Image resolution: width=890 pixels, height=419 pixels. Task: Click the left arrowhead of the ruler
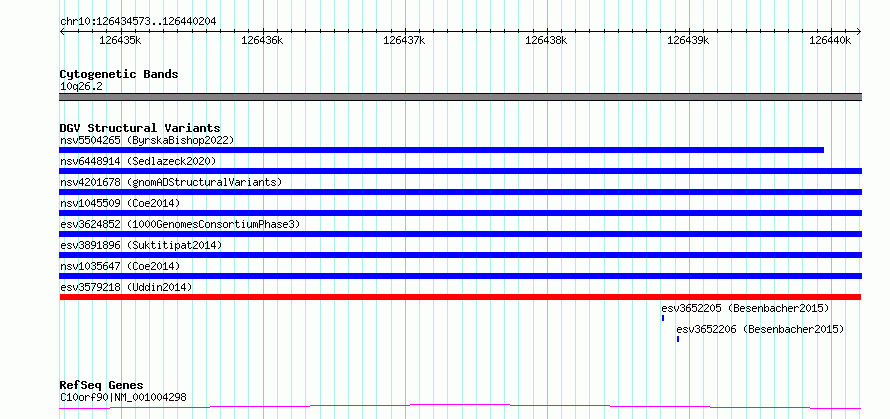pos(62,32)
